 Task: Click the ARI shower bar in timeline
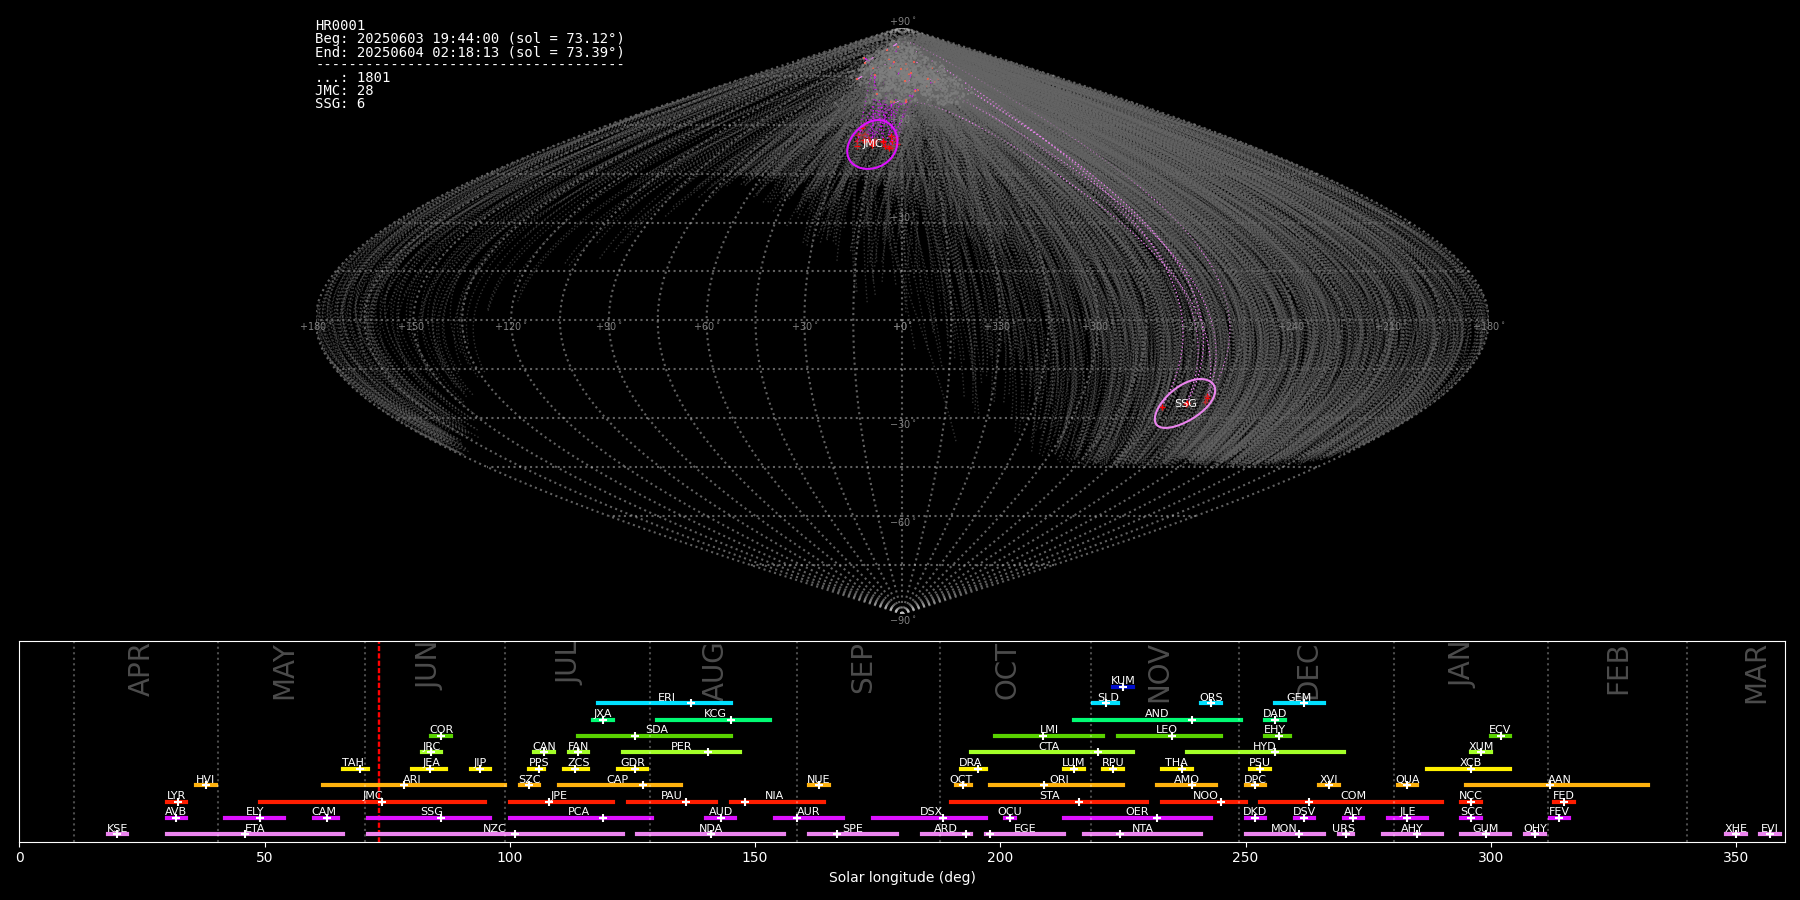coord(413,785)
